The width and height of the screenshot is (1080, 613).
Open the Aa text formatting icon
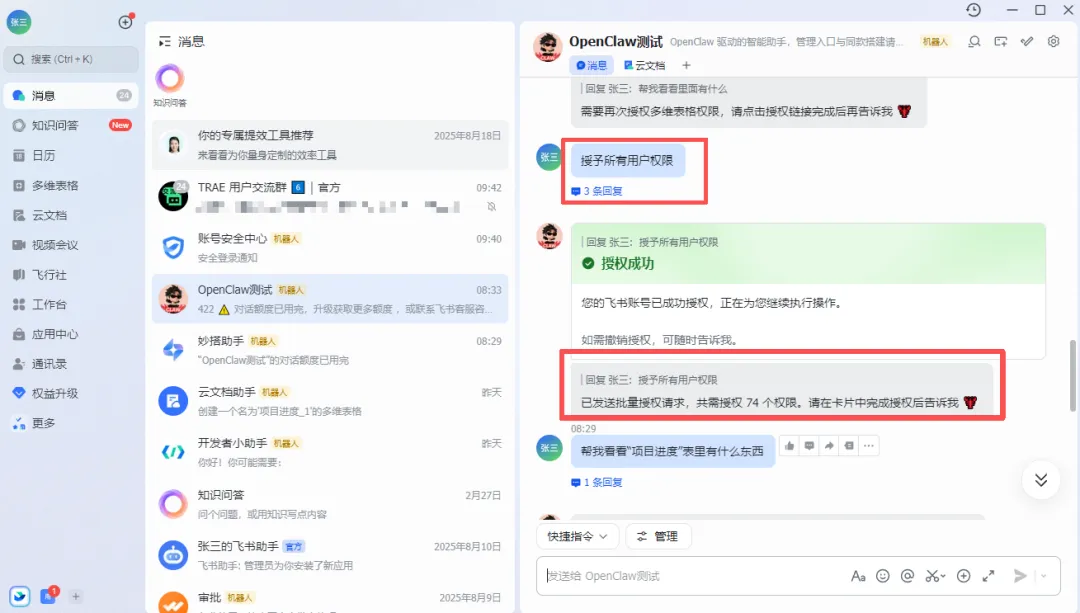(858, 576)
